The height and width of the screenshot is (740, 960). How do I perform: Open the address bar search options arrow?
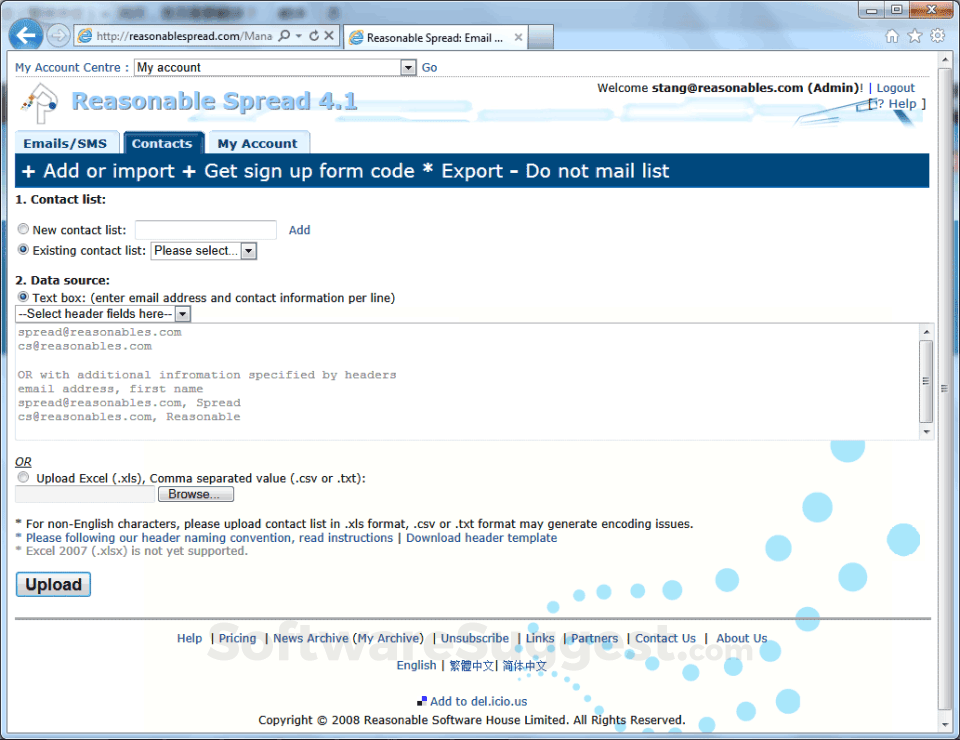(299, 36)
